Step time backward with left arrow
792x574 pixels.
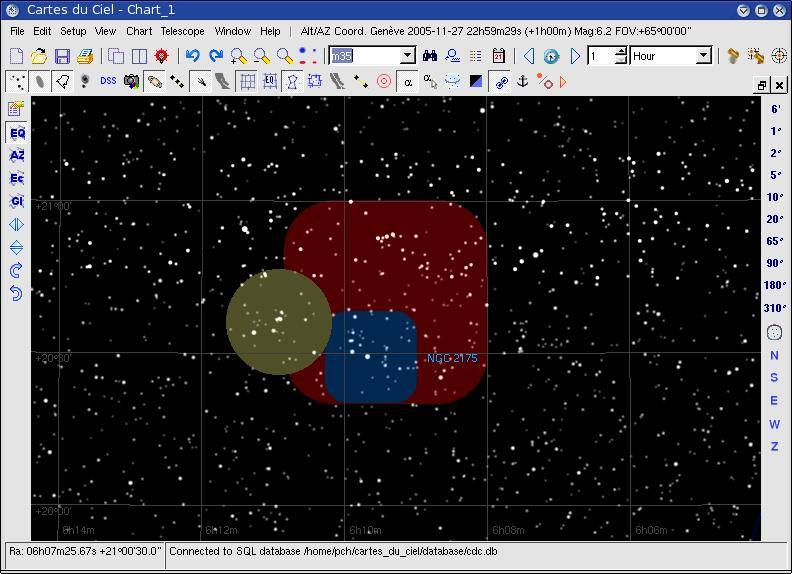click(x=529, y=56)
